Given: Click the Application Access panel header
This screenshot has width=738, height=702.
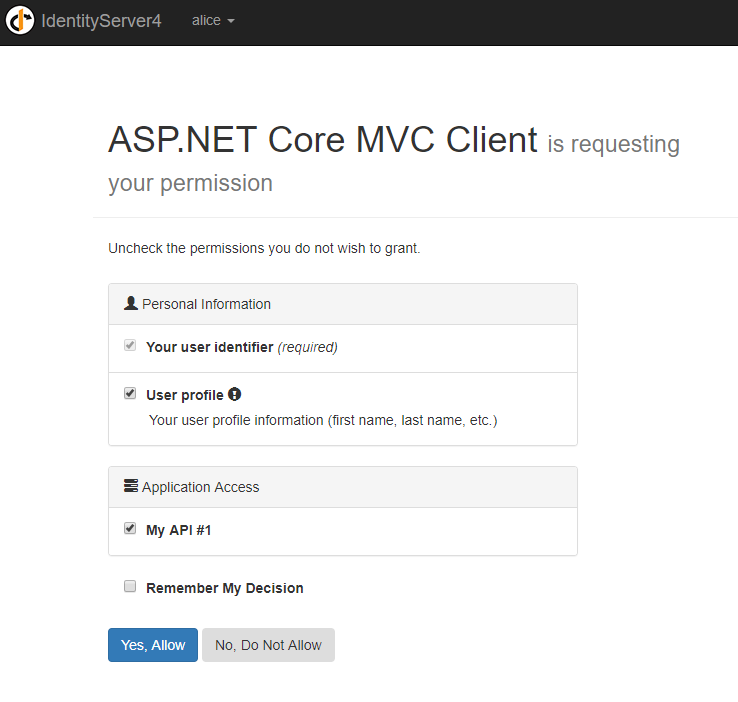Looking at the screenshot, I should tap(342, 487).
